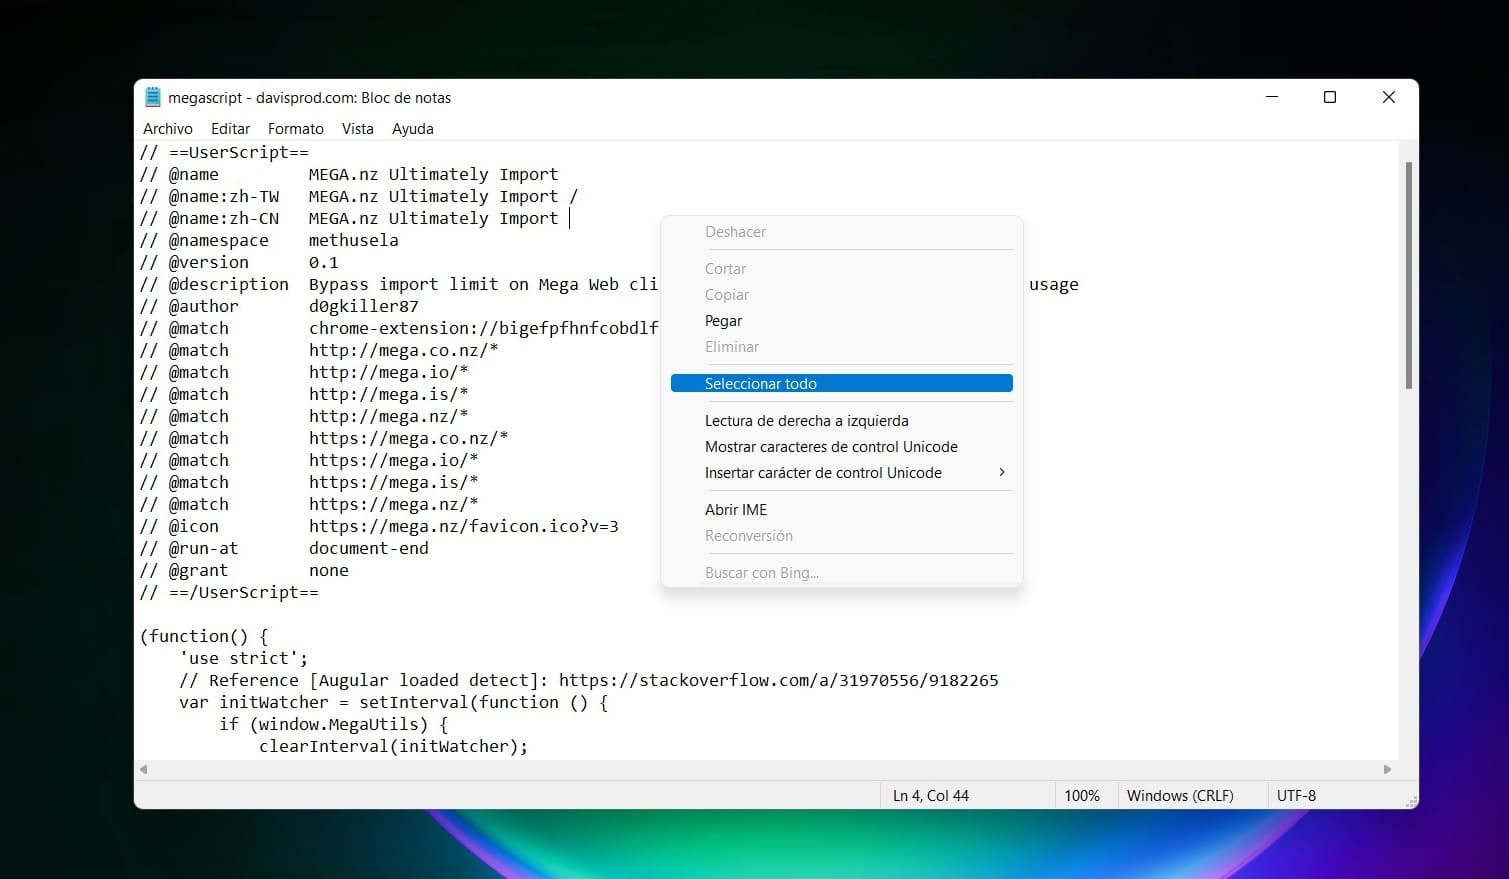Viewport: 1509px width, 879px height.
Task: Click the @name:zh-TW line
Action: coord(359,197)
